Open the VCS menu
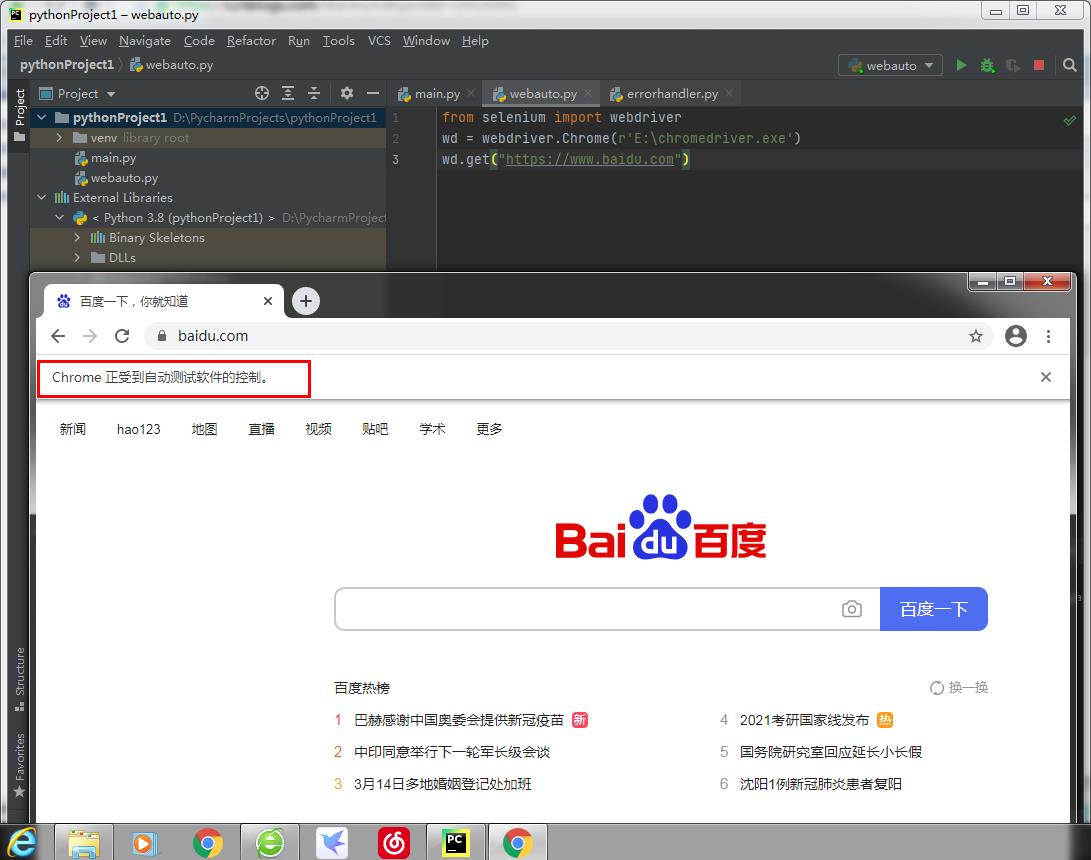This screenshot has width=1091, height=860. [379, 41]
